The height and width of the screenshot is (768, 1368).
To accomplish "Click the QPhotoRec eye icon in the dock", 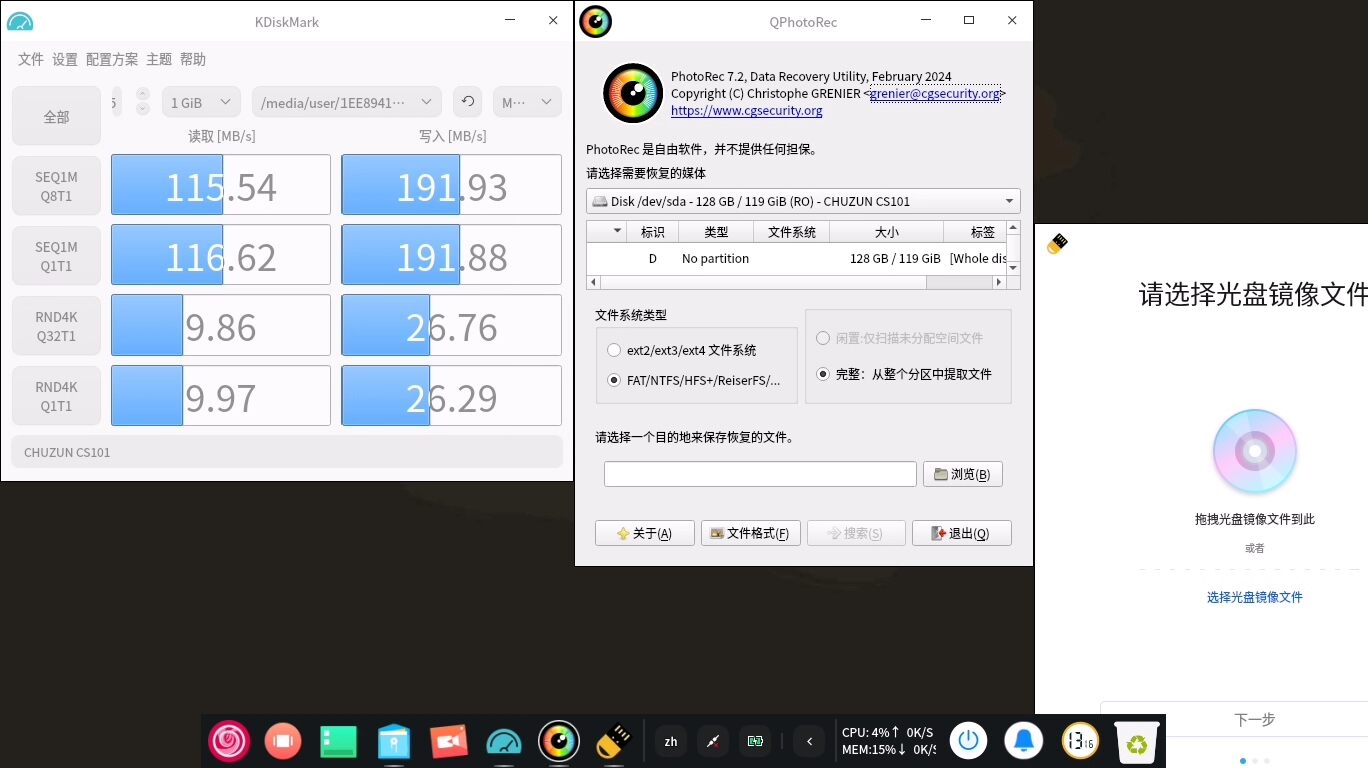I will [559, 741].
